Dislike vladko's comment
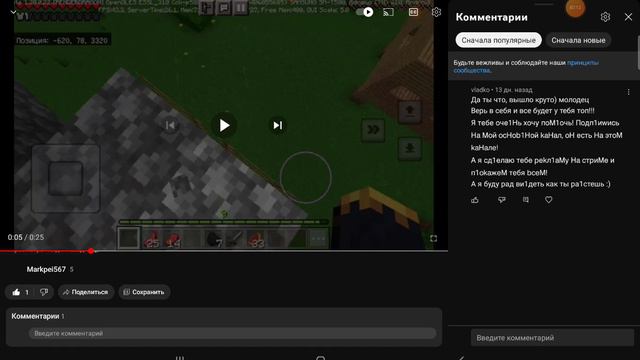Screen dimensions: 640x360 click(502, 200)
